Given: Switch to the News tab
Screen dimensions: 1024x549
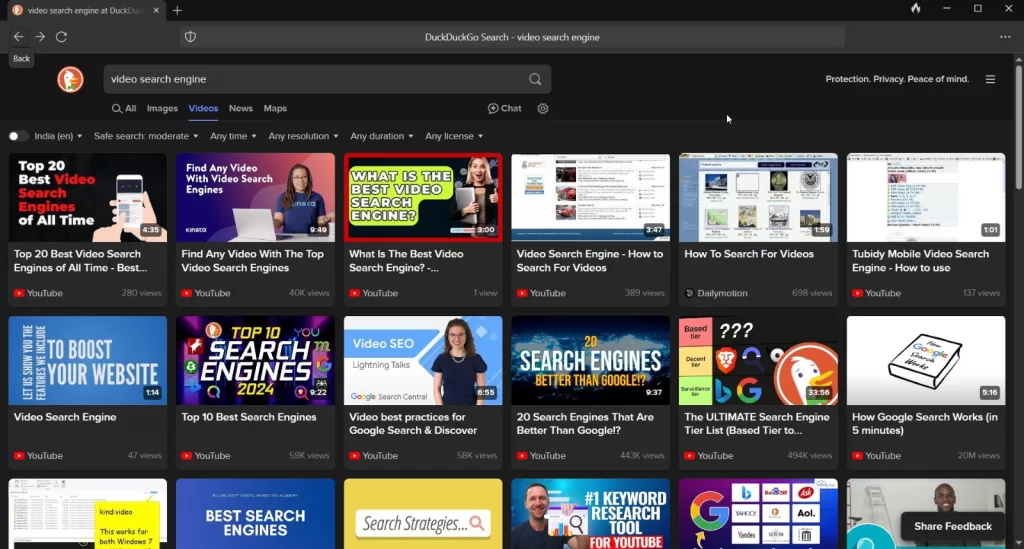Looking at the screenshot, I should (240, 108).
